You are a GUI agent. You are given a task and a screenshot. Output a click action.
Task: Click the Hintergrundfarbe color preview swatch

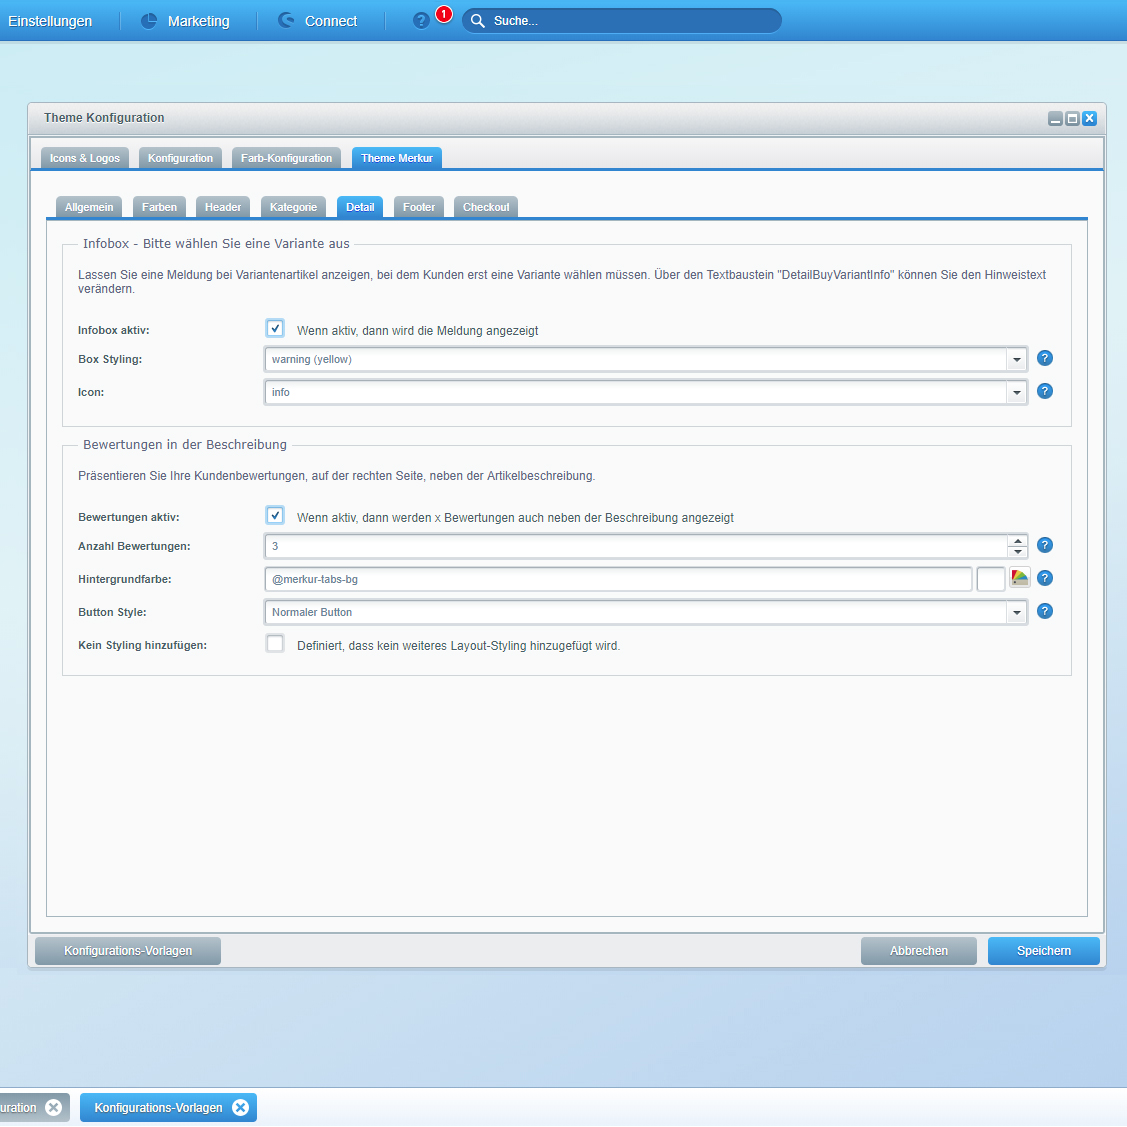point(990,579)
